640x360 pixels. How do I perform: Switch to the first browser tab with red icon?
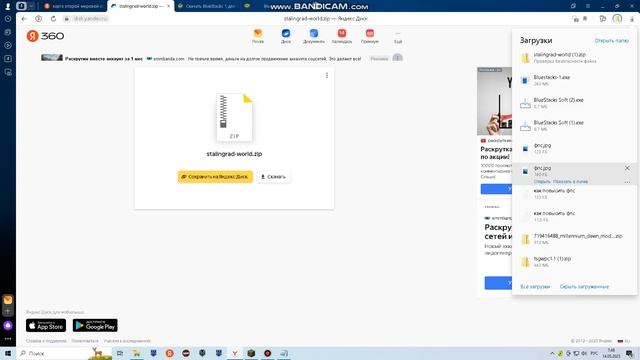73,6
